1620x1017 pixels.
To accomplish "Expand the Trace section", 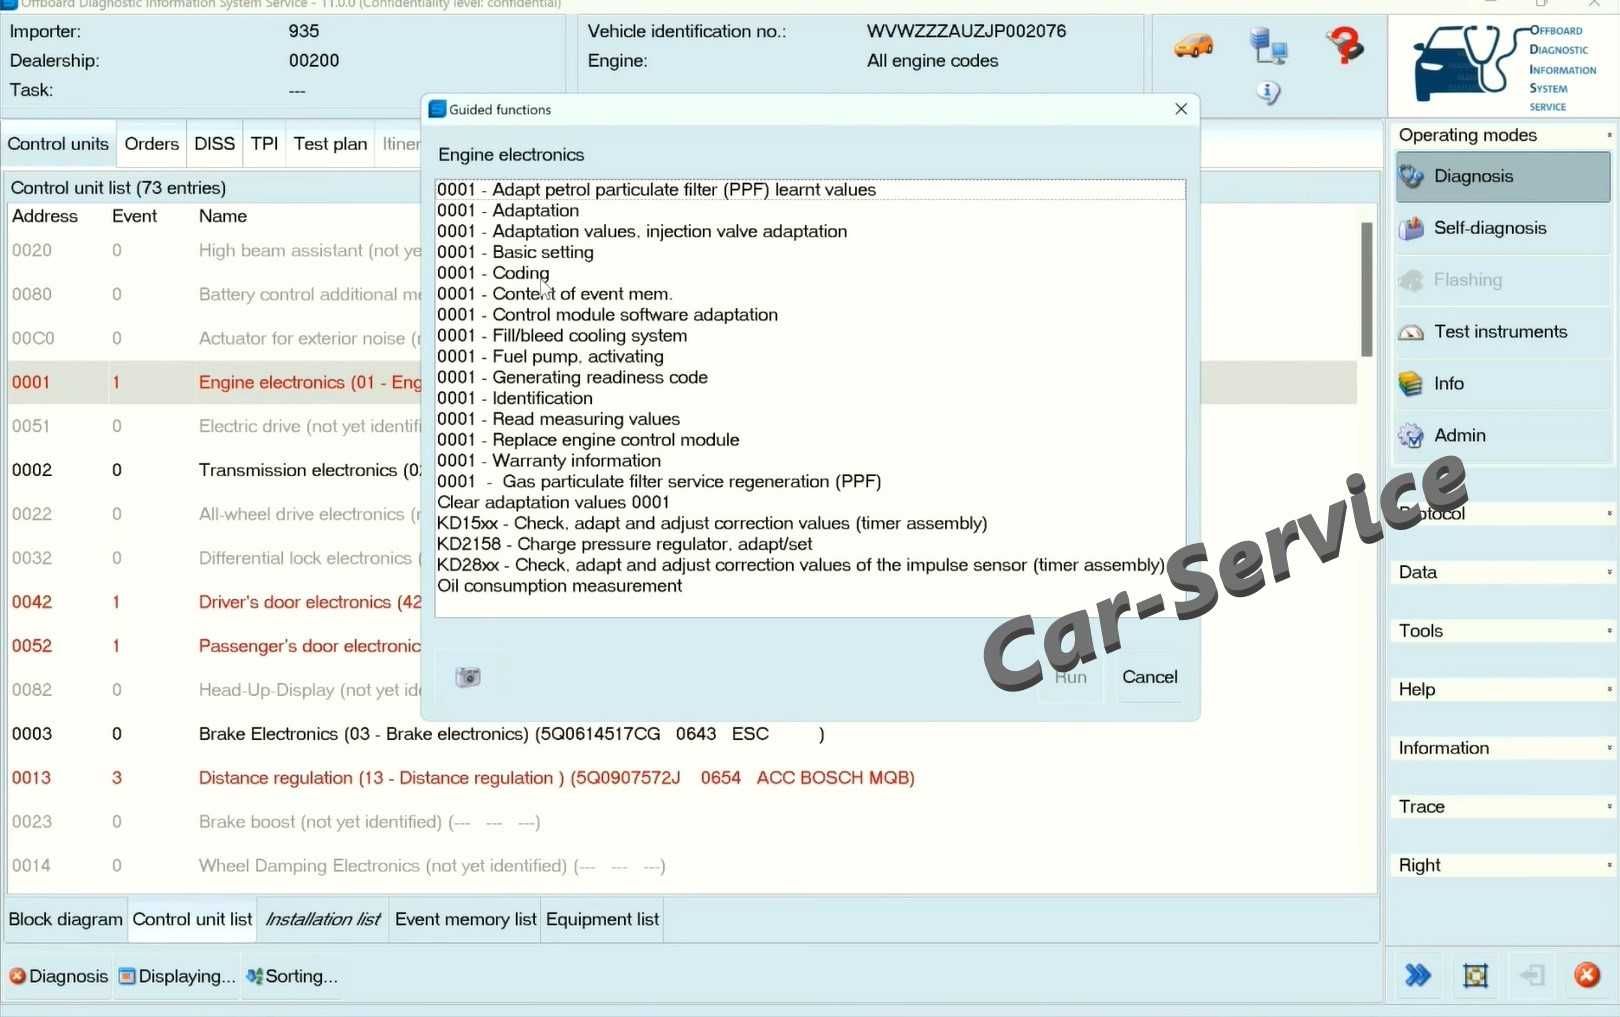I will [1502, 807].
